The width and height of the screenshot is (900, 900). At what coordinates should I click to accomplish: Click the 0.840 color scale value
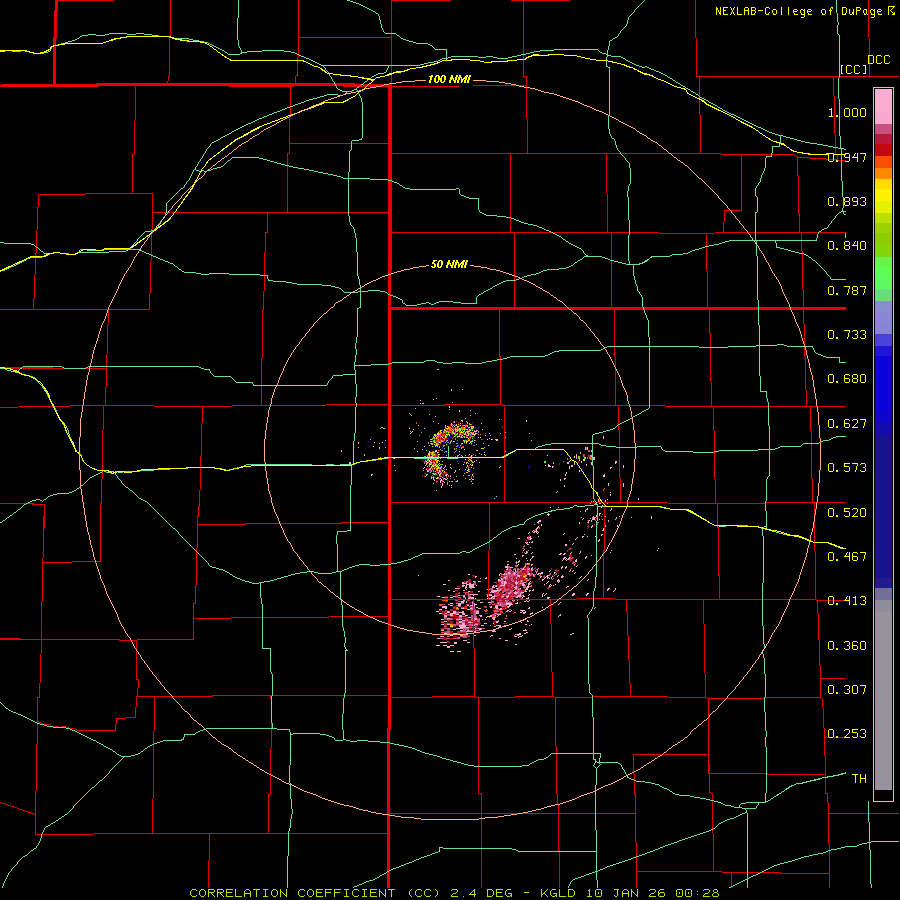[847, 246]
